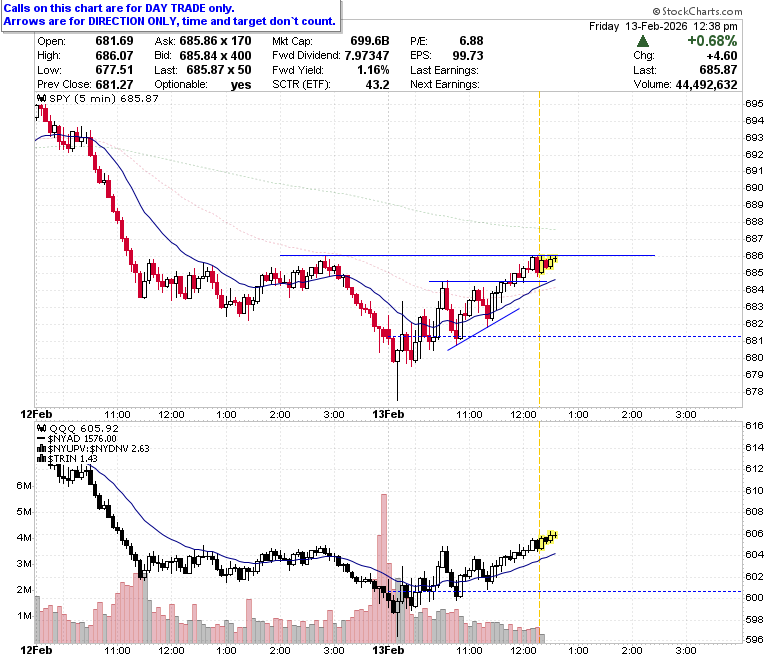Click the $NYAD line legend icon
Screen dimensions: 780x659
tap(42, 439)
